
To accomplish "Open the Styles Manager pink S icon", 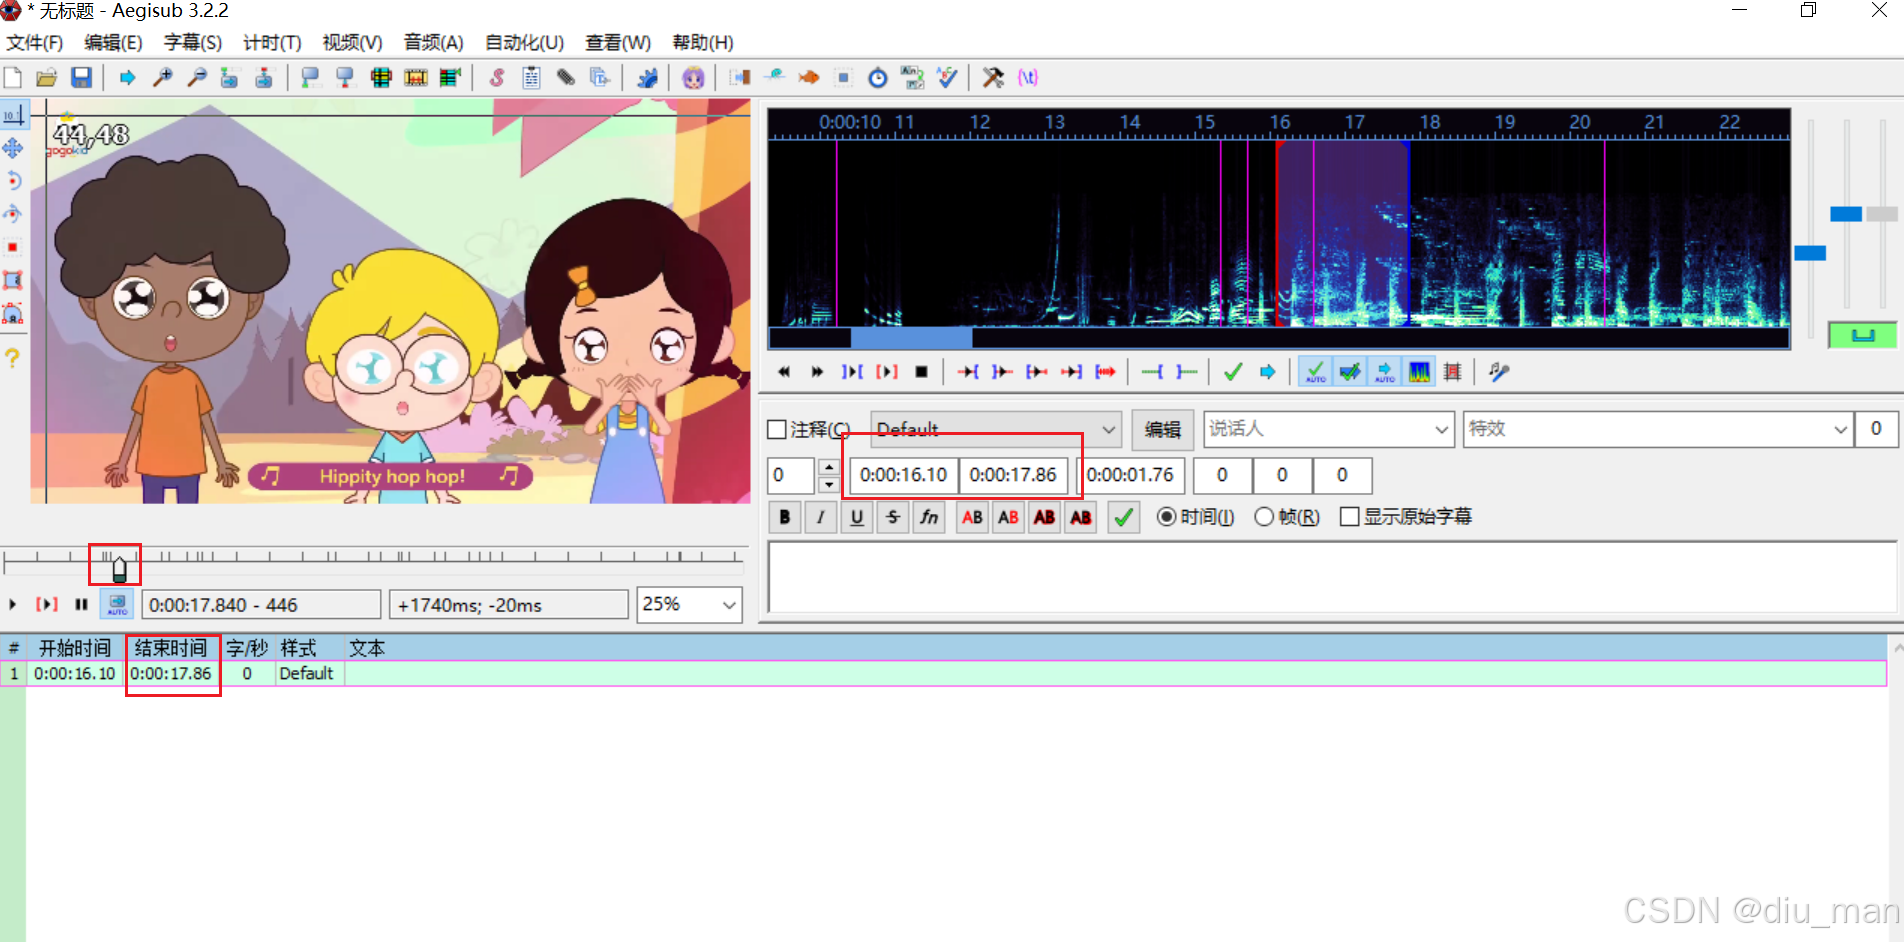I will [x=496, y=78].
